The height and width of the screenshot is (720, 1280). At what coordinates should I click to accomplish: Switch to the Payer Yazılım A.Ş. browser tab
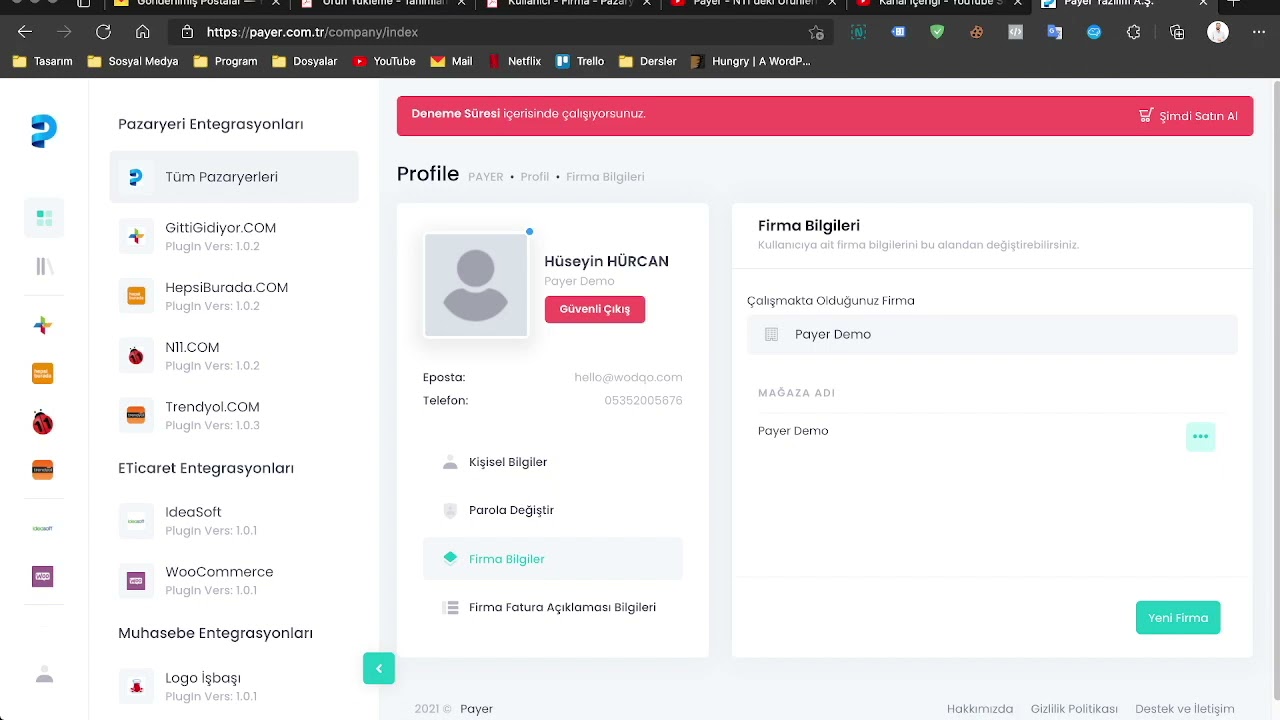[1124, 4]
